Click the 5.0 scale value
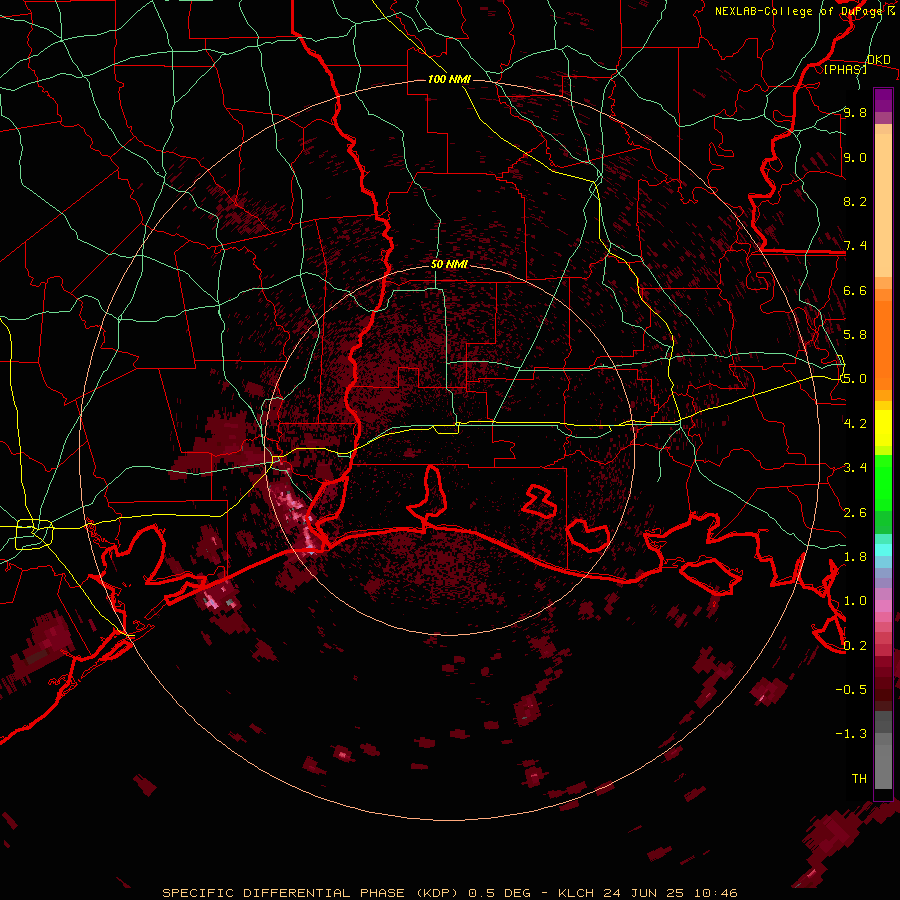900x900 pixels. click(855, 379)
